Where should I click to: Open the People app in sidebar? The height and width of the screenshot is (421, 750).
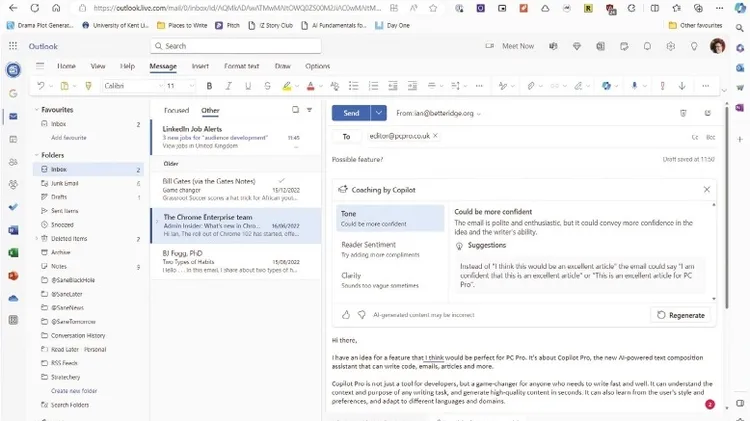point(13,162)
